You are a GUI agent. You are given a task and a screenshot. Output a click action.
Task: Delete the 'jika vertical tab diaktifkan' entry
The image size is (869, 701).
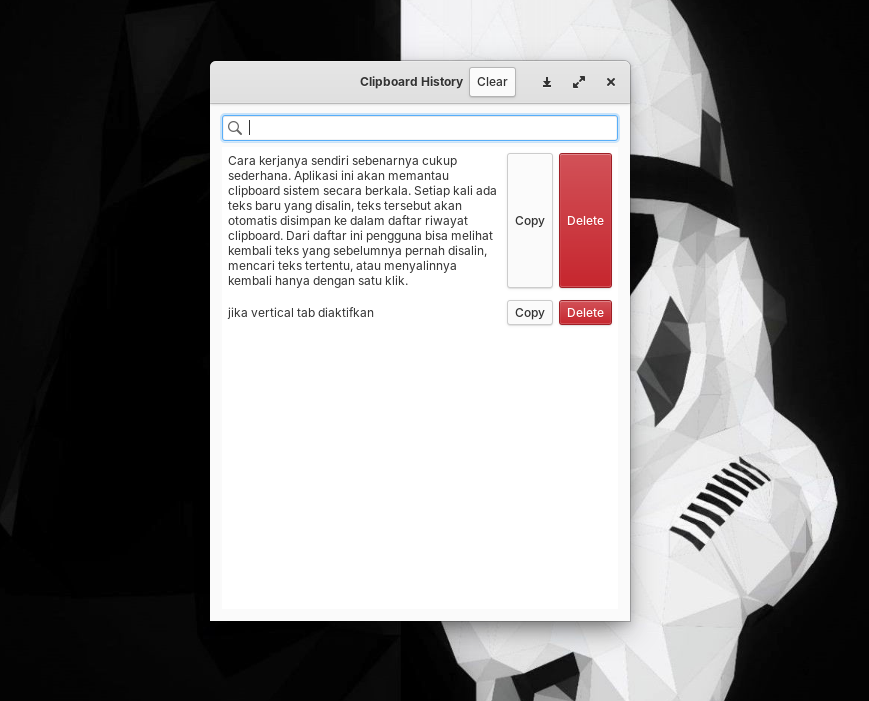[585, 313]
